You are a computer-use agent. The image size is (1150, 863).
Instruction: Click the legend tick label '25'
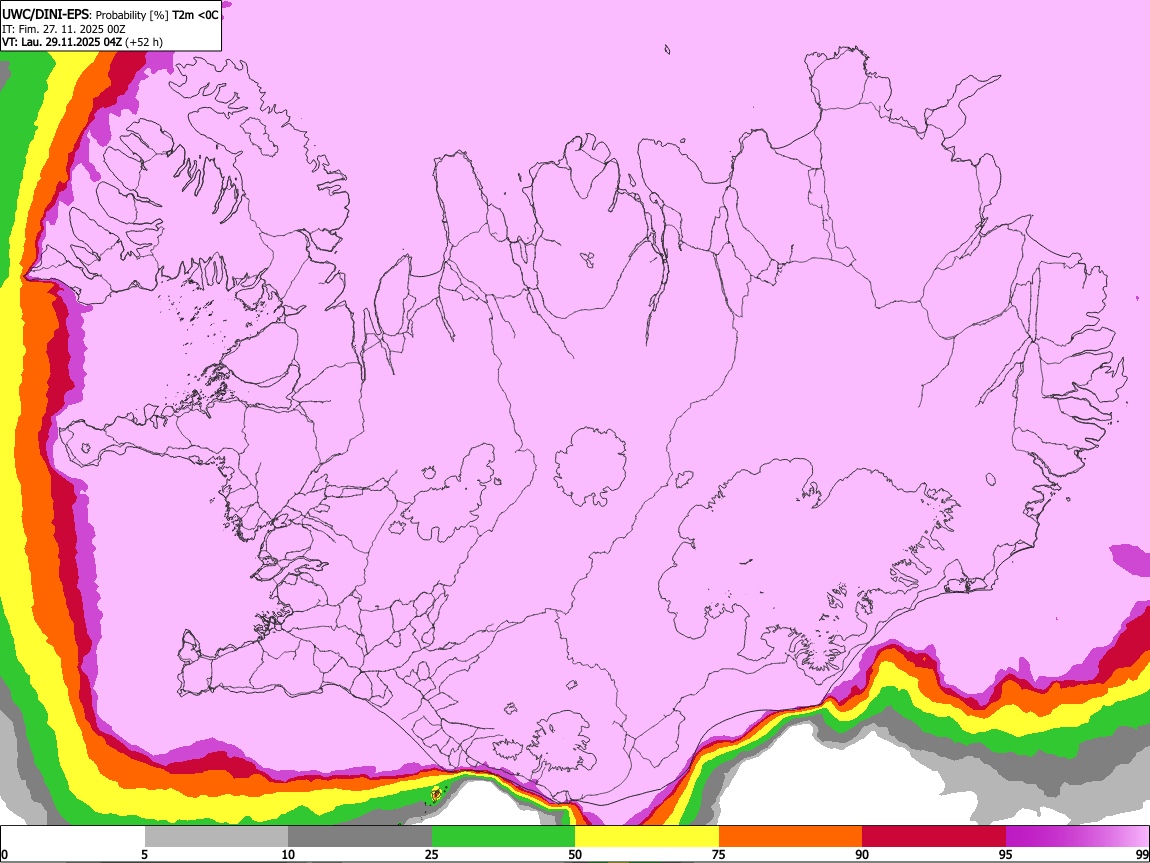[x=432, y=854]
